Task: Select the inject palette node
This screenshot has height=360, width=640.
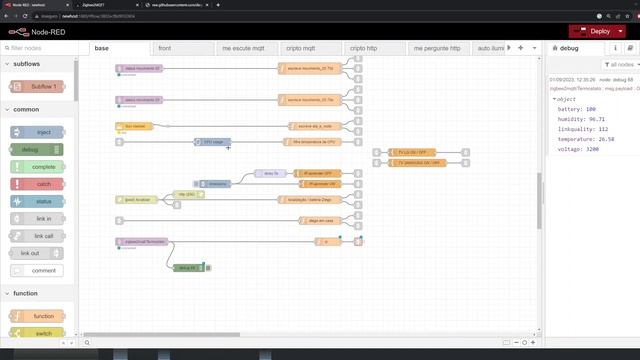Action: pyautogui.click(x=37, y=132)
